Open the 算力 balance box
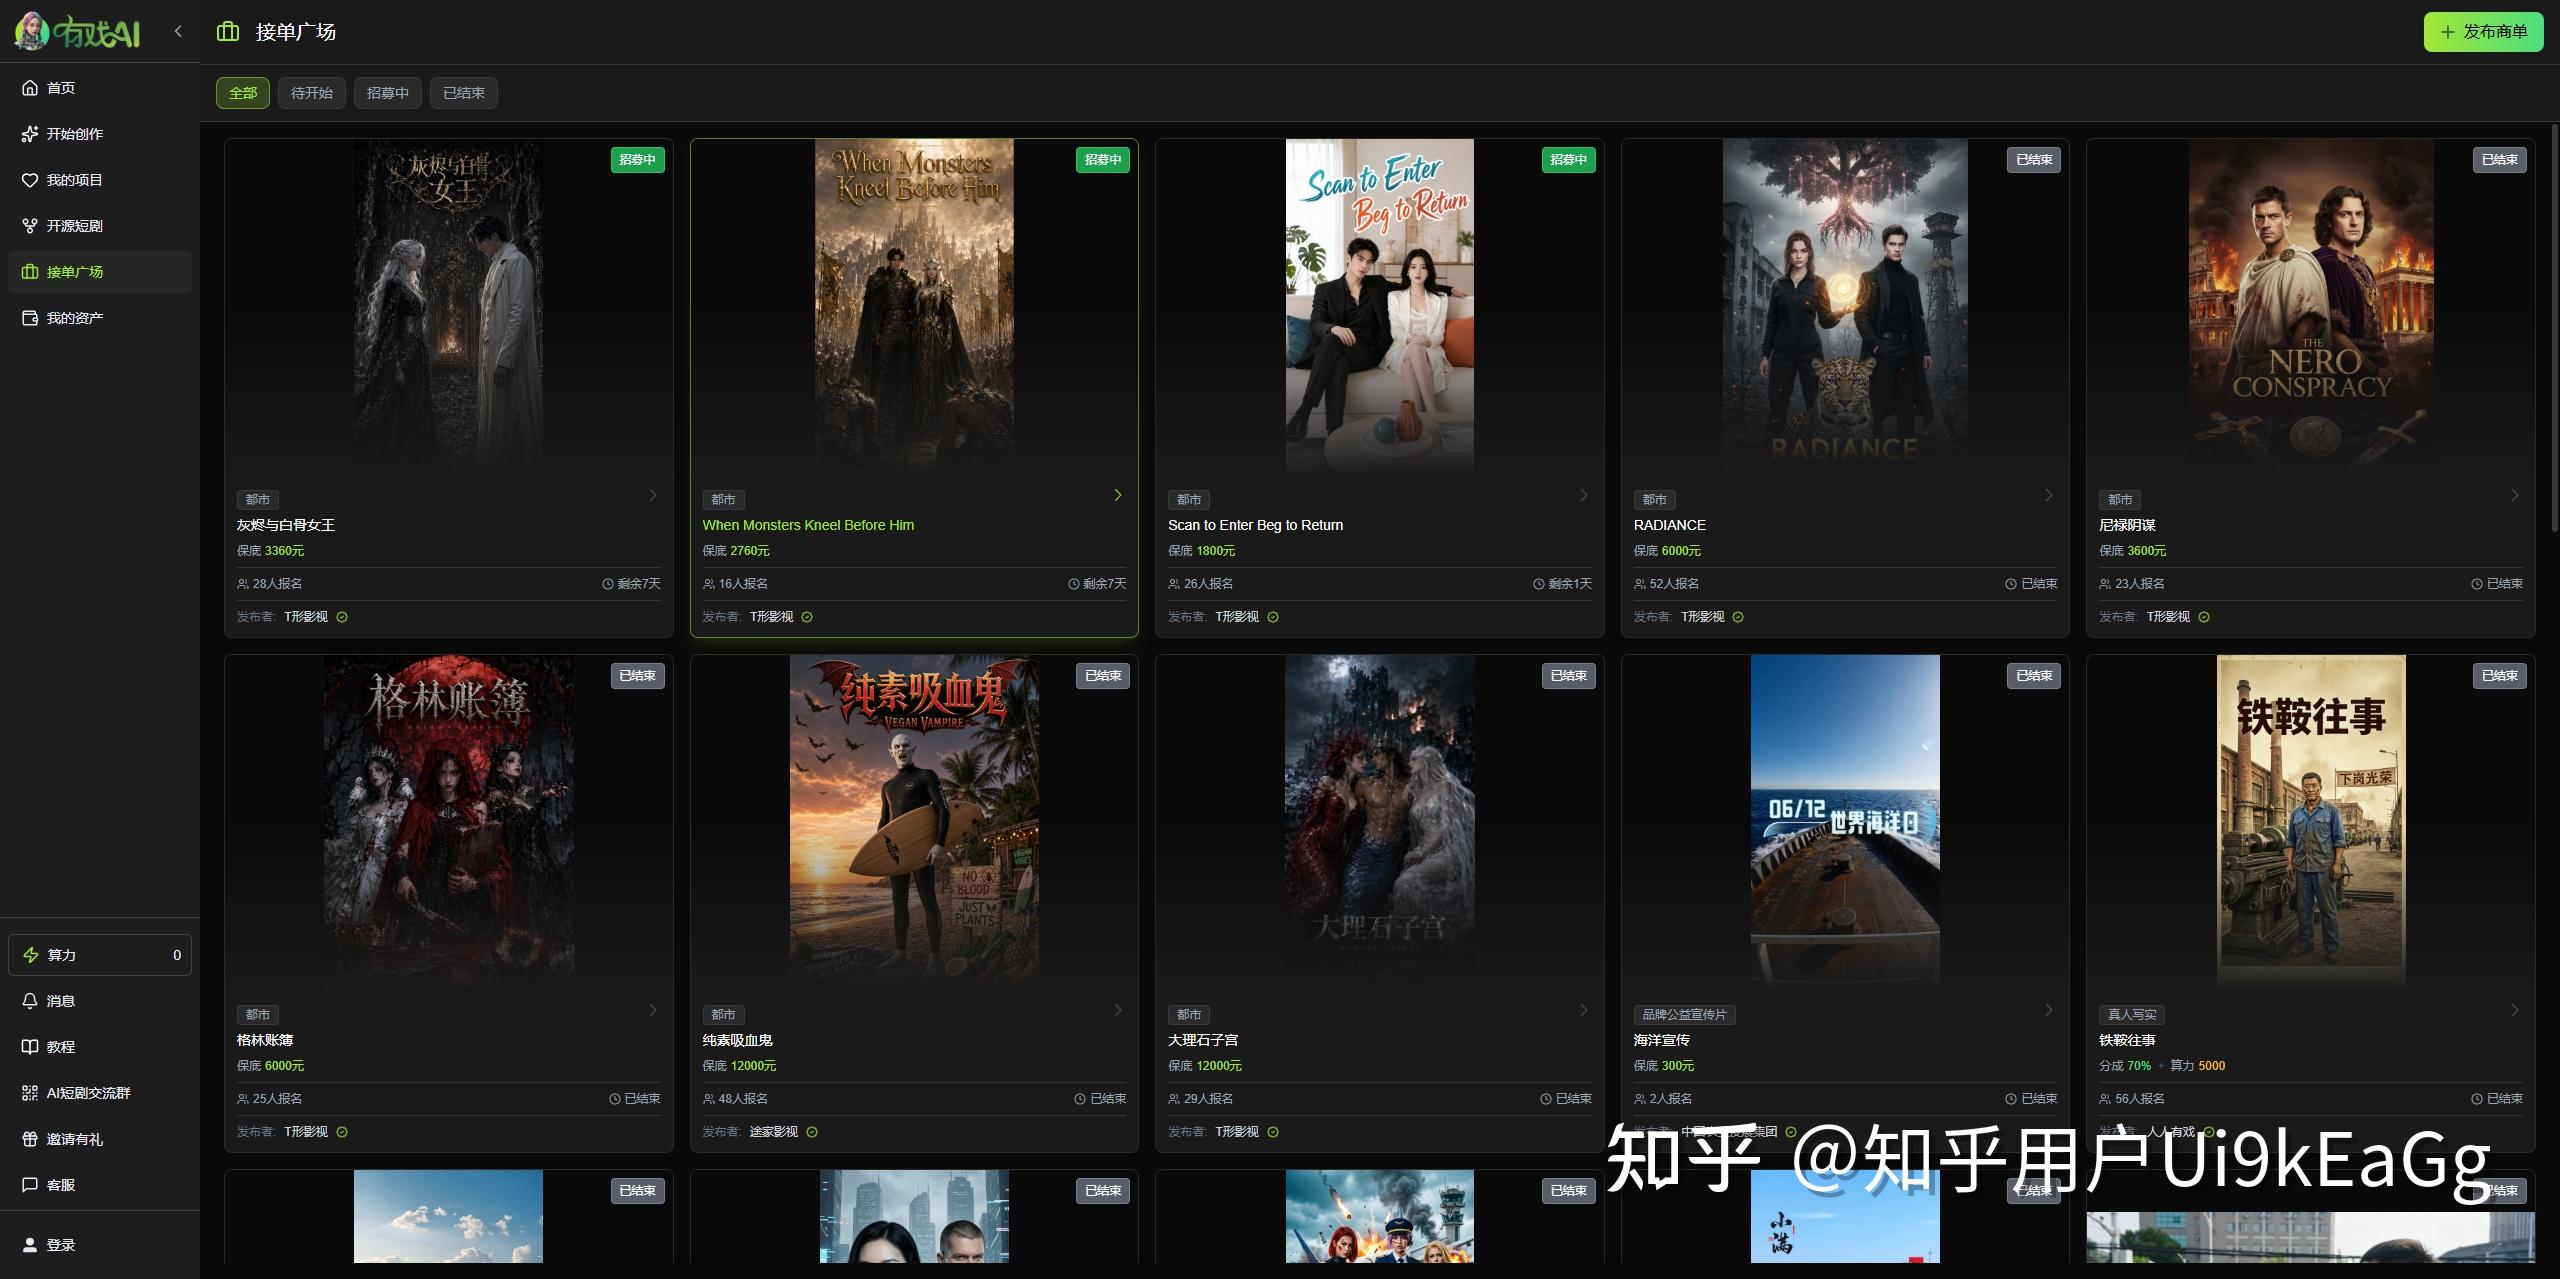The height and width of the screenshot is (1279, 2560). click(x=100, y=955)
